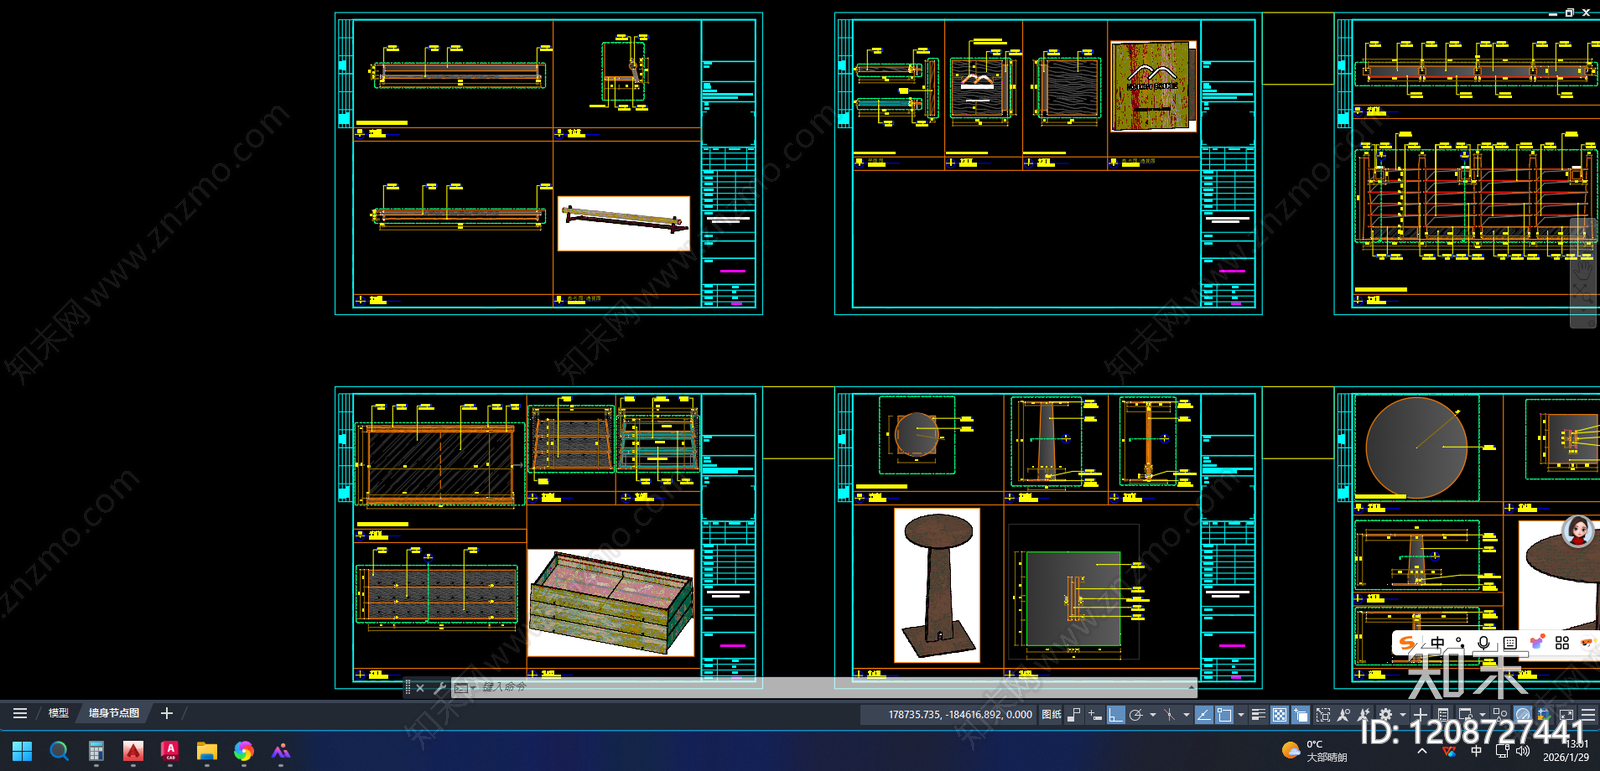
Task: Open command line customization wrench
Action: pos(439,688)
